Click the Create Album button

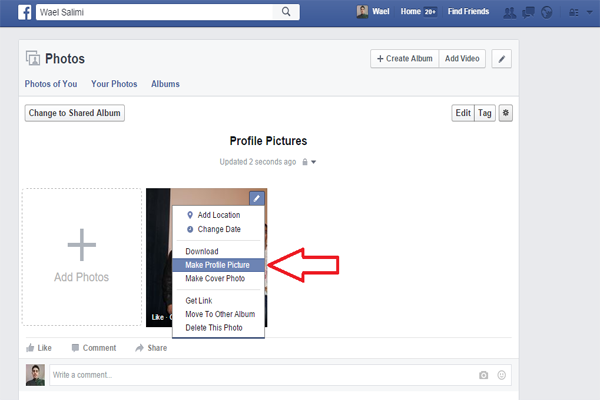tap(404, 59)
